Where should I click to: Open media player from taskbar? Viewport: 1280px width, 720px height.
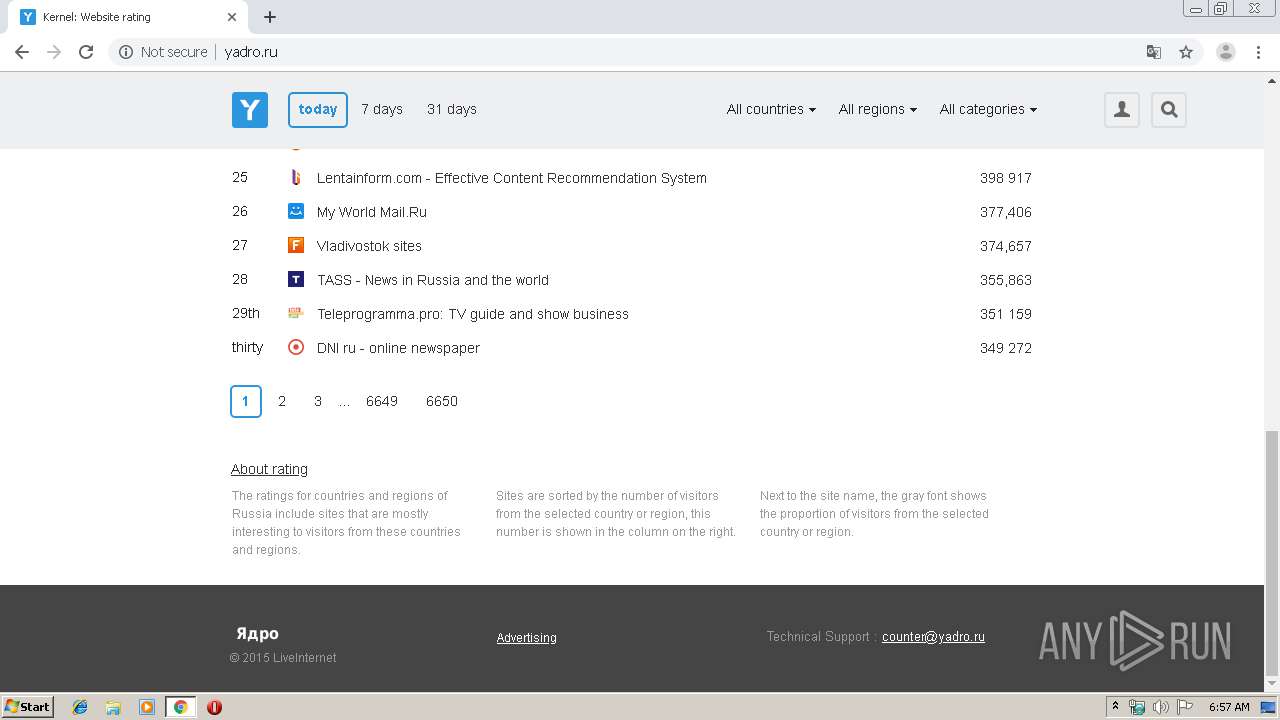click(x=147, y=707)
